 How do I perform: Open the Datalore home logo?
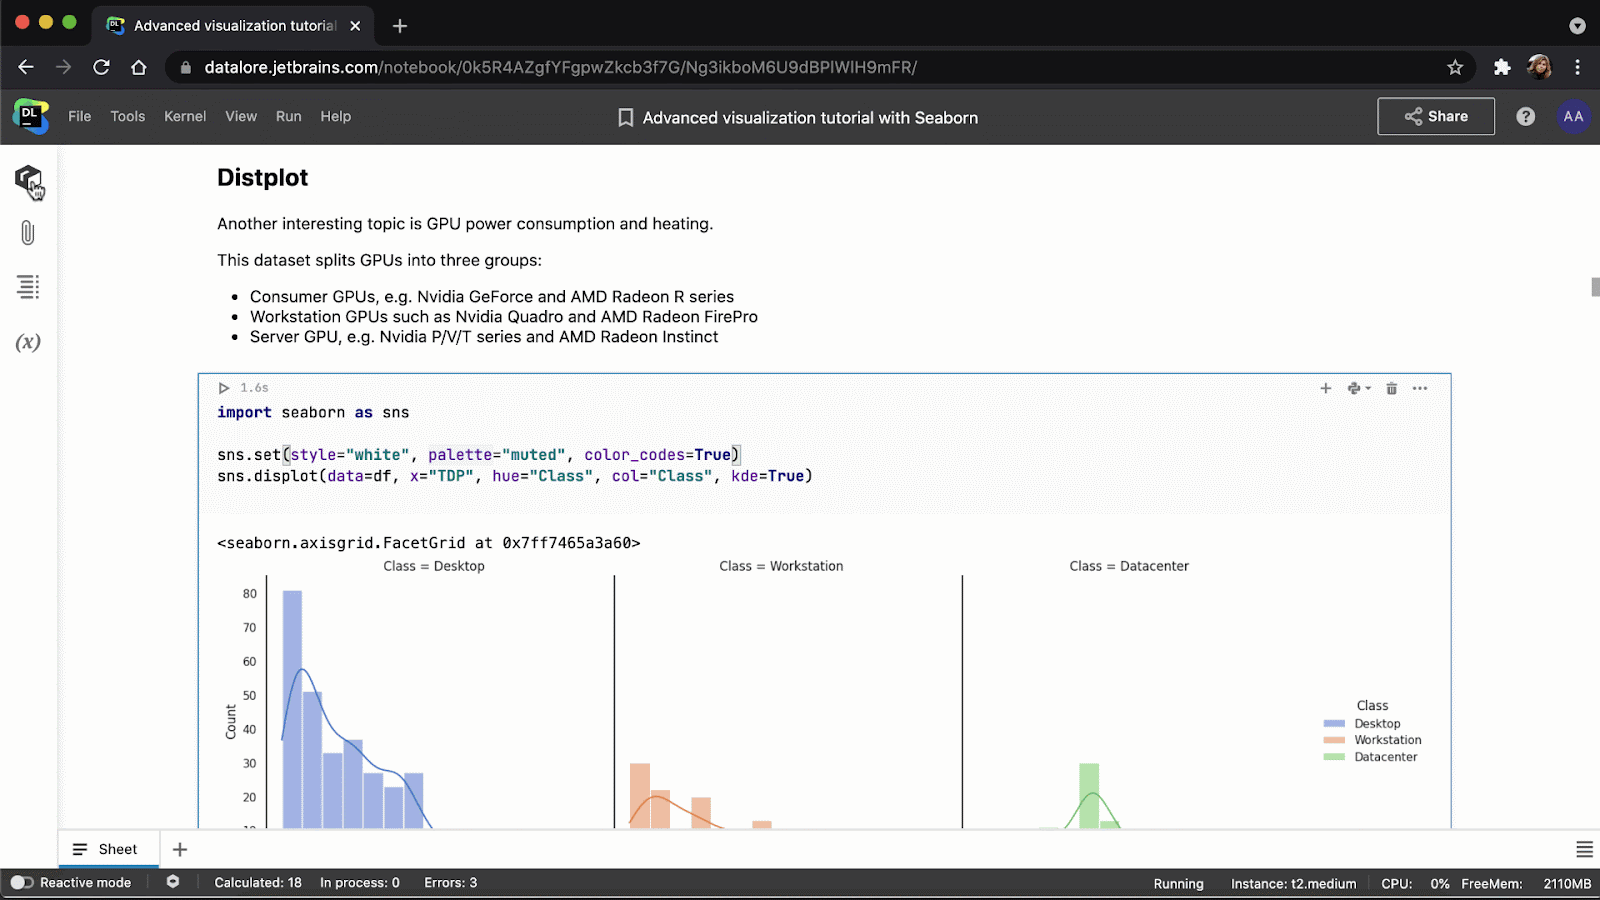pyautogui.click(x=30, y=116)
